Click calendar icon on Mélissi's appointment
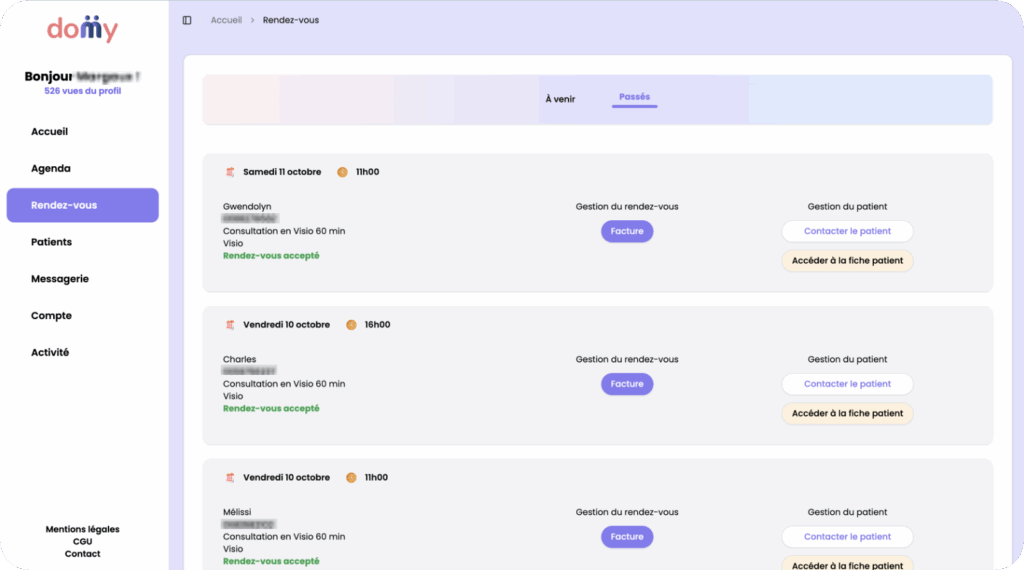The width and height of the screenshot is (1024, 570). (x=230, y=478)
